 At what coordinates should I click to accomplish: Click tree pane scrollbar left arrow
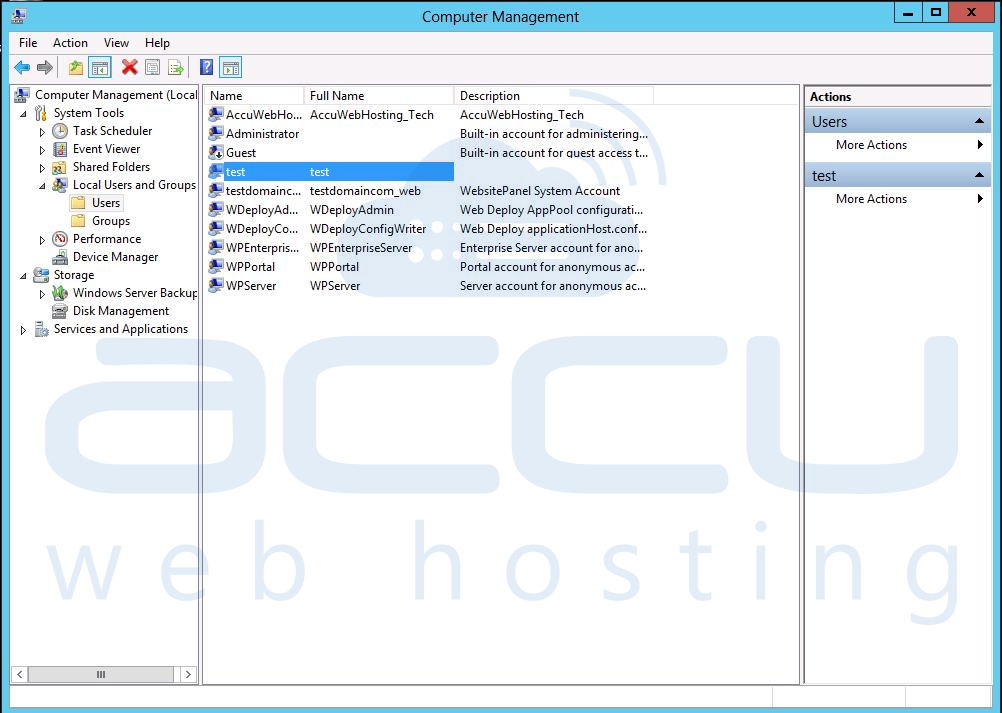20,674
